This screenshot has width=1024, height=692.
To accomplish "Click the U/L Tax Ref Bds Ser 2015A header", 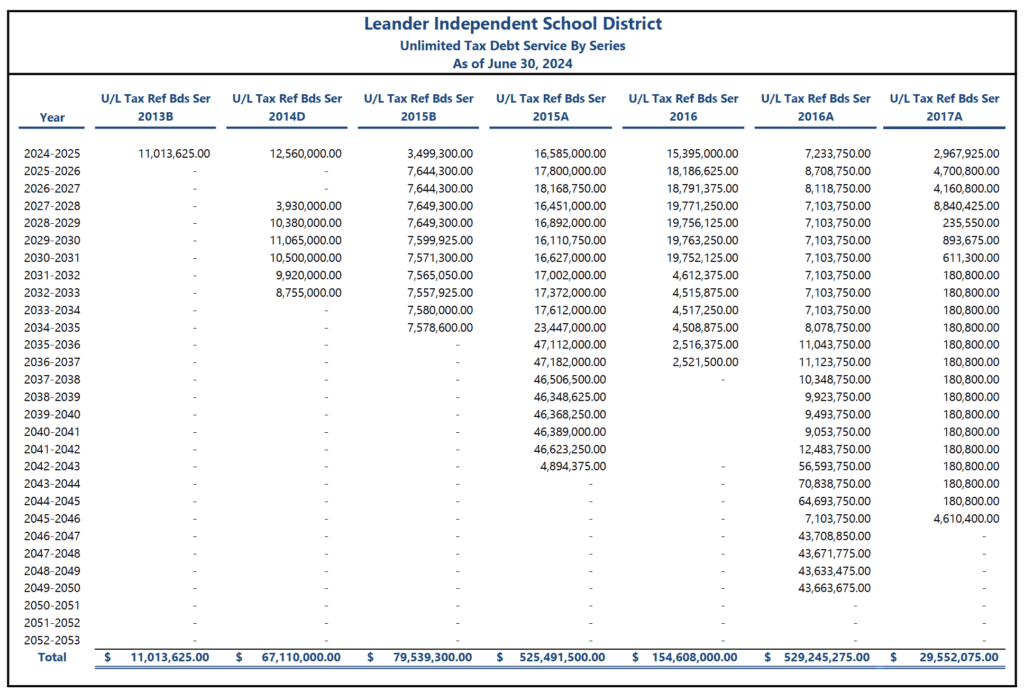I will [551, 107].
